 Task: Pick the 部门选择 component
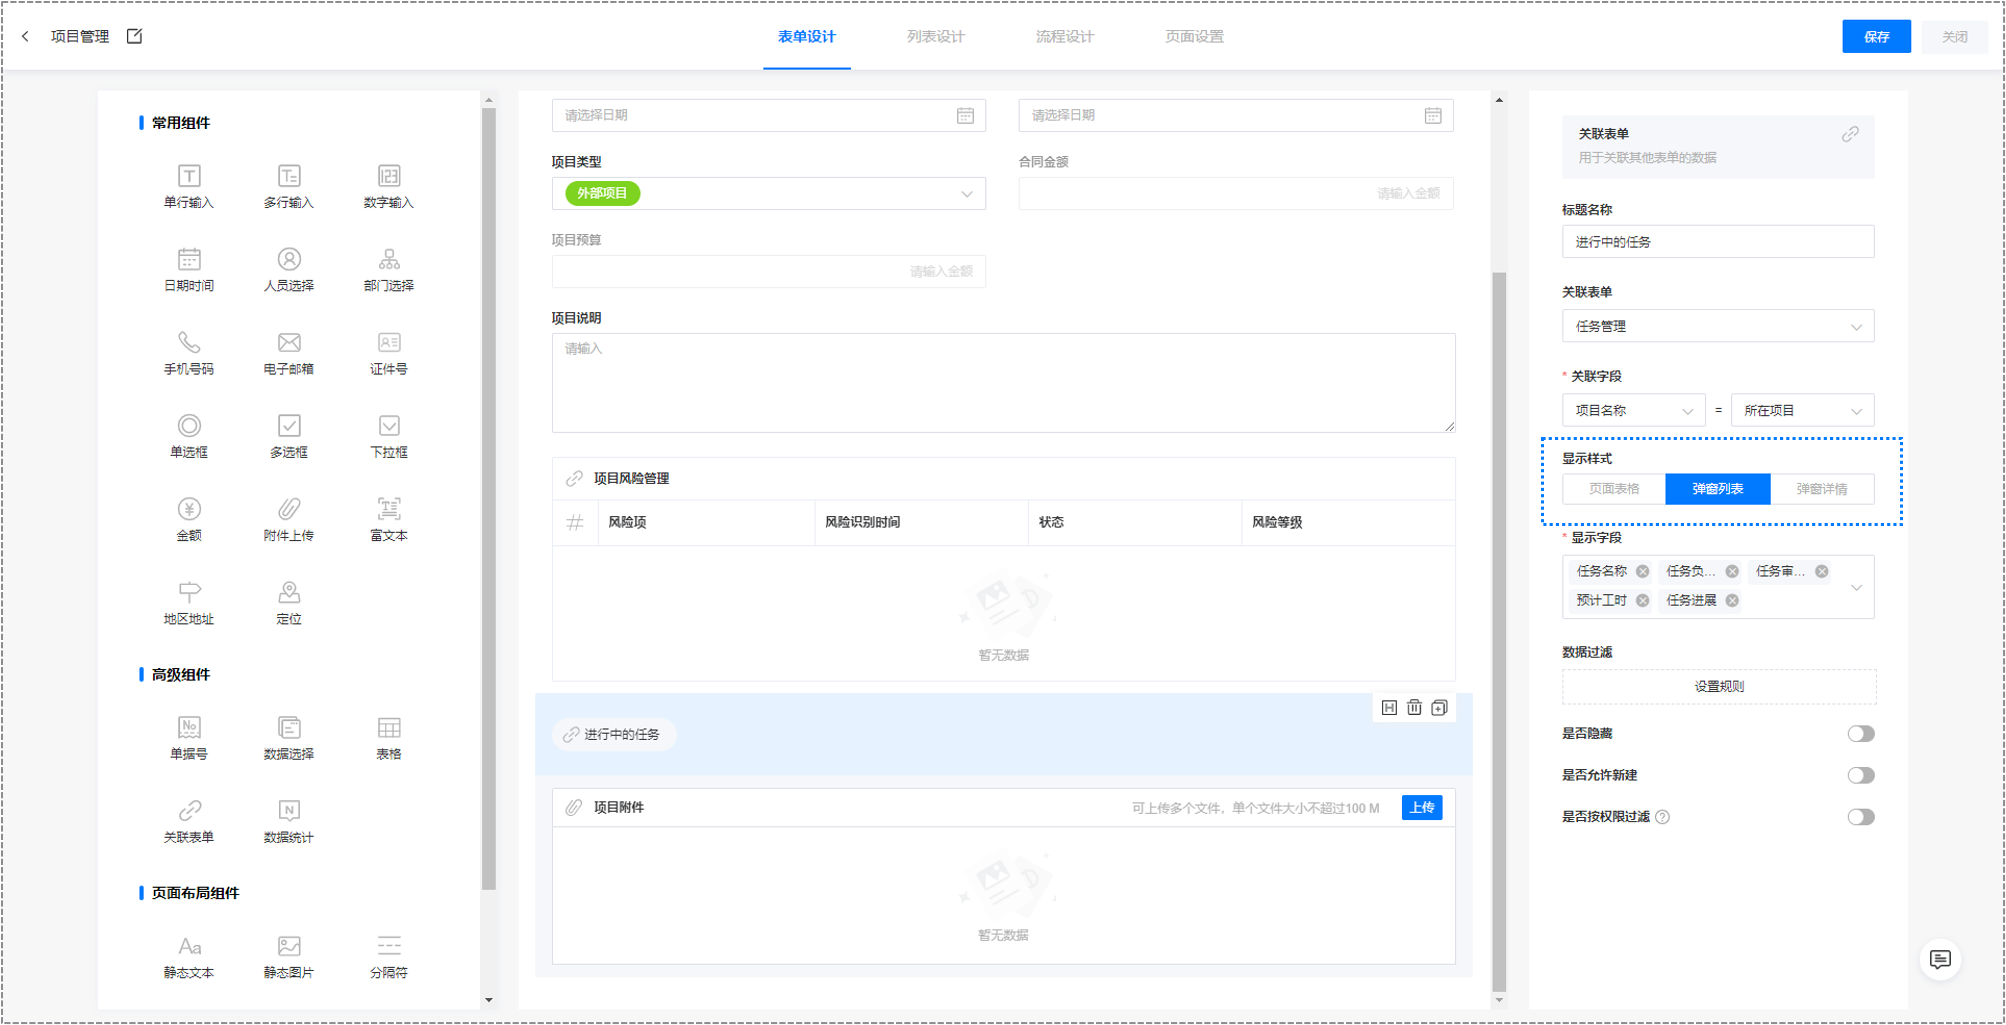pyautogui.click(x=389, y=270)
